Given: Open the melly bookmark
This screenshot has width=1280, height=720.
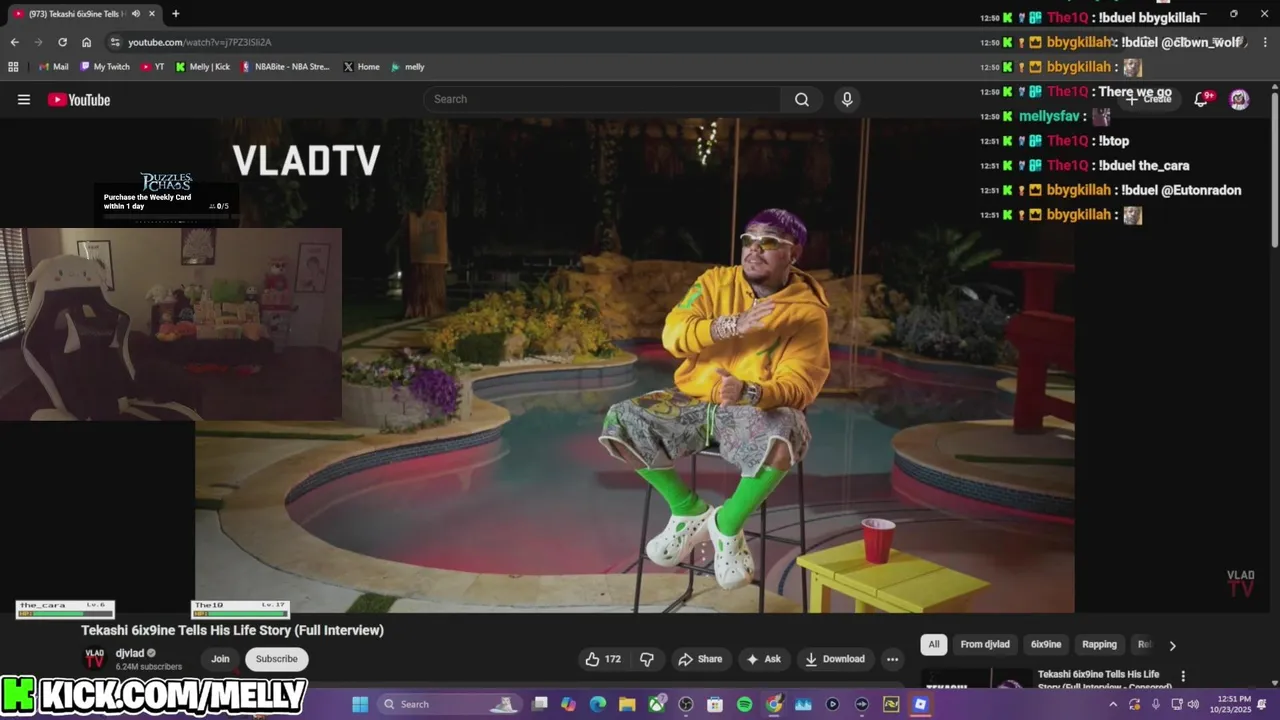Looking at the screenshot, I should point(408,67).
